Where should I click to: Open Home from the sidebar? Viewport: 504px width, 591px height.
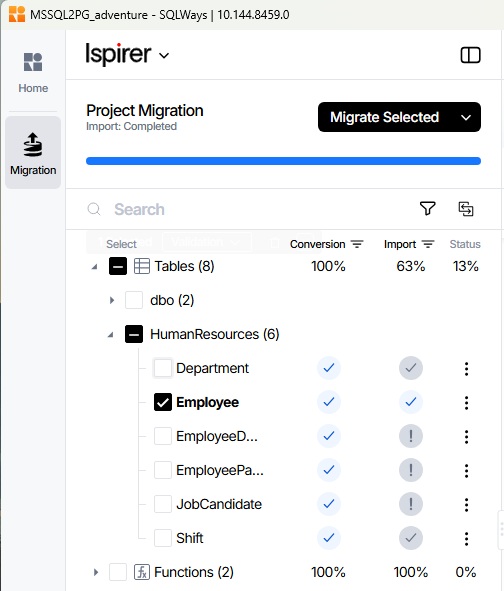pos(33,73)
